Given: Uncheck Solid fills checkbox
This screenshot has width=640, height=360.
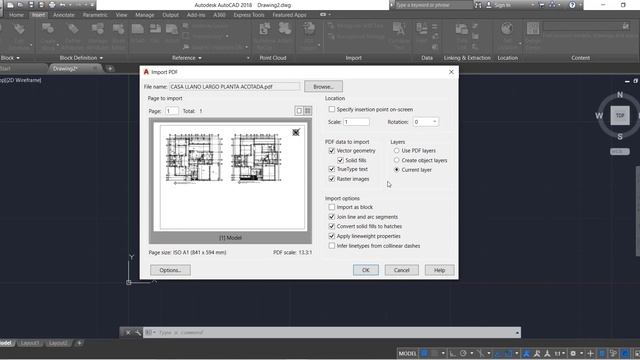Looking at the screenshot, I should click(x=340, y=160).
